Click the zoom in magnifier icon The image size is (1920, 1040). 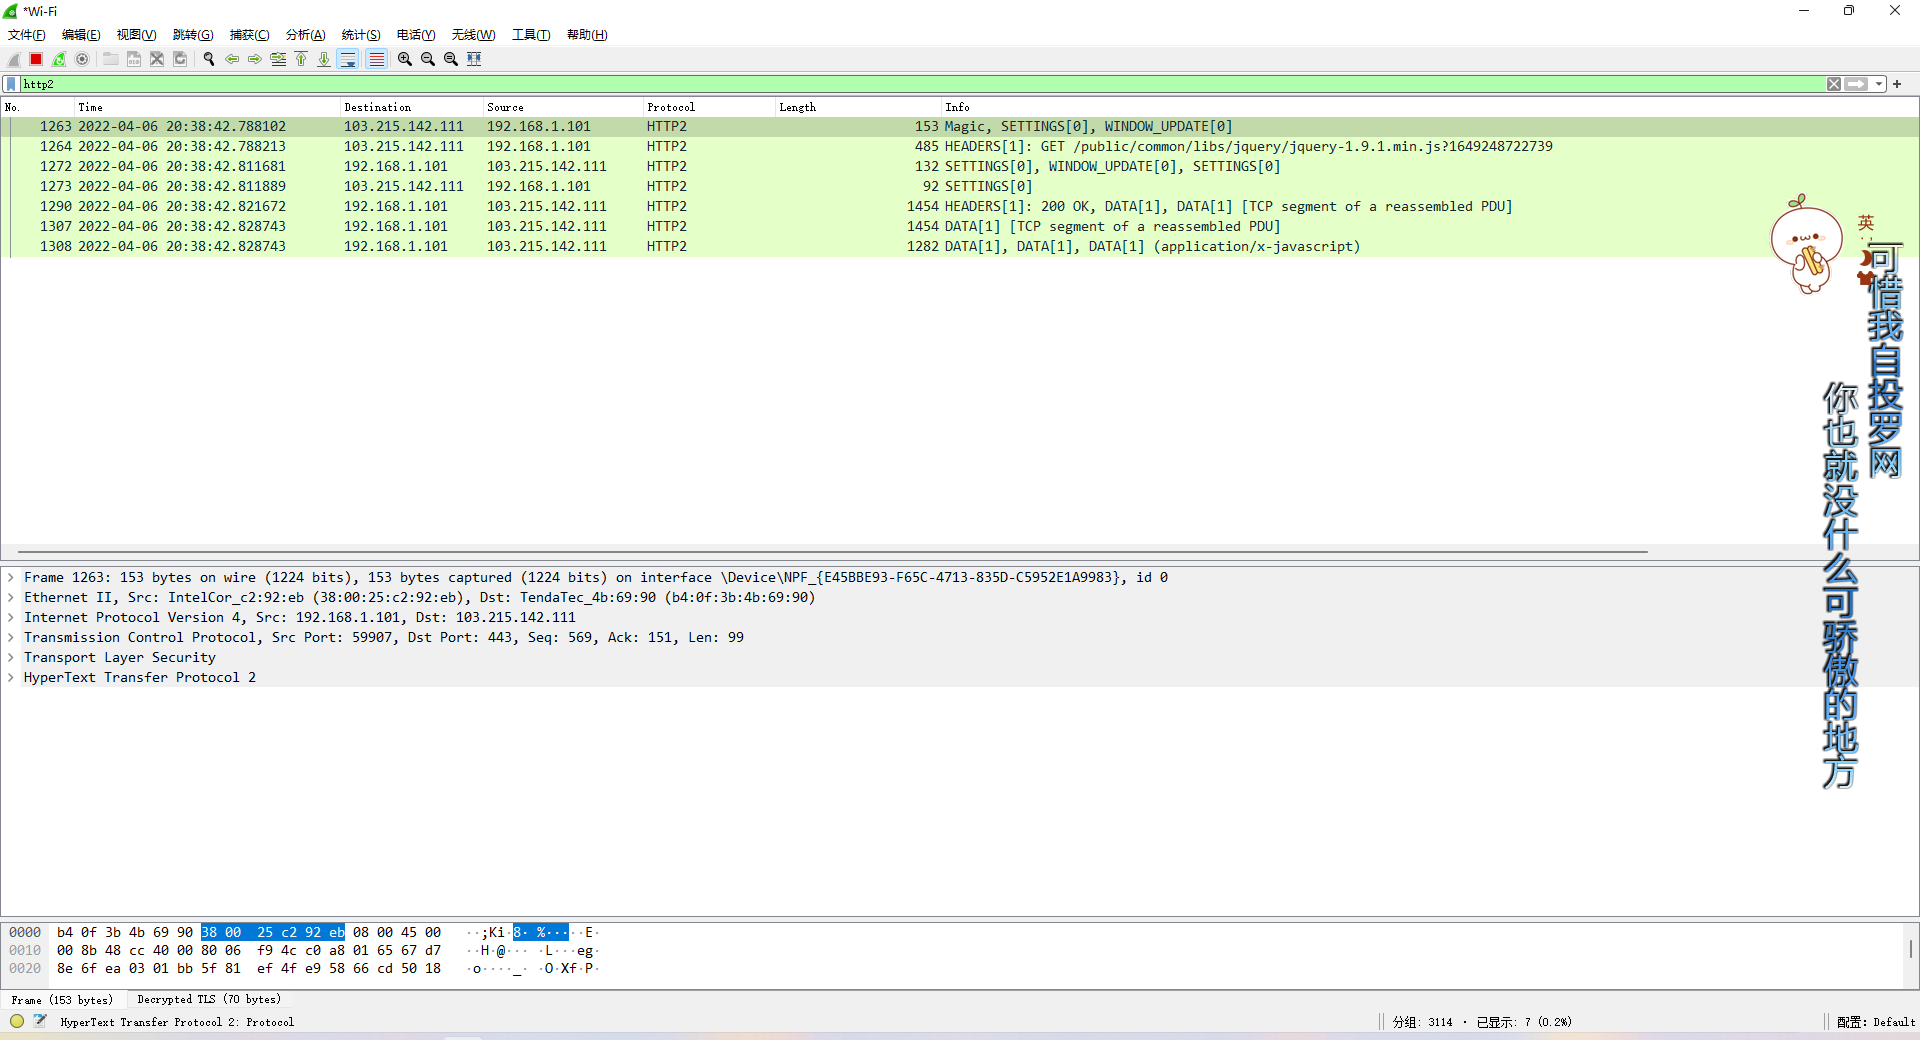404,59
